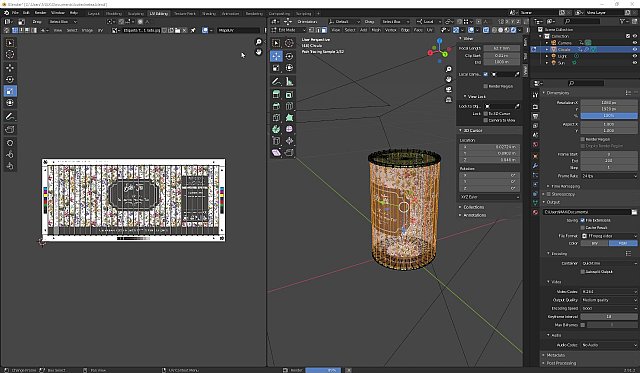Open the Output Quality dropdown
This screenshot has height=373, width=640.
[x=609, y=300]
